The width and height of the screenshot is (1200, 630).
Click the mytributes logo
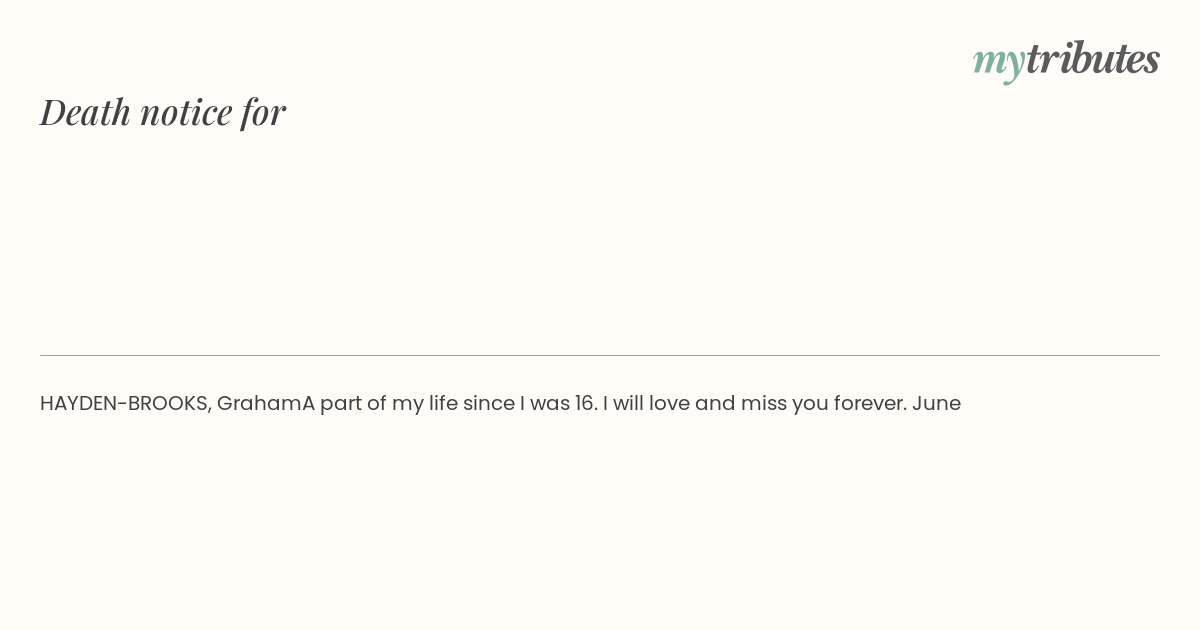pyautogui.click(x=1066, y=60)
